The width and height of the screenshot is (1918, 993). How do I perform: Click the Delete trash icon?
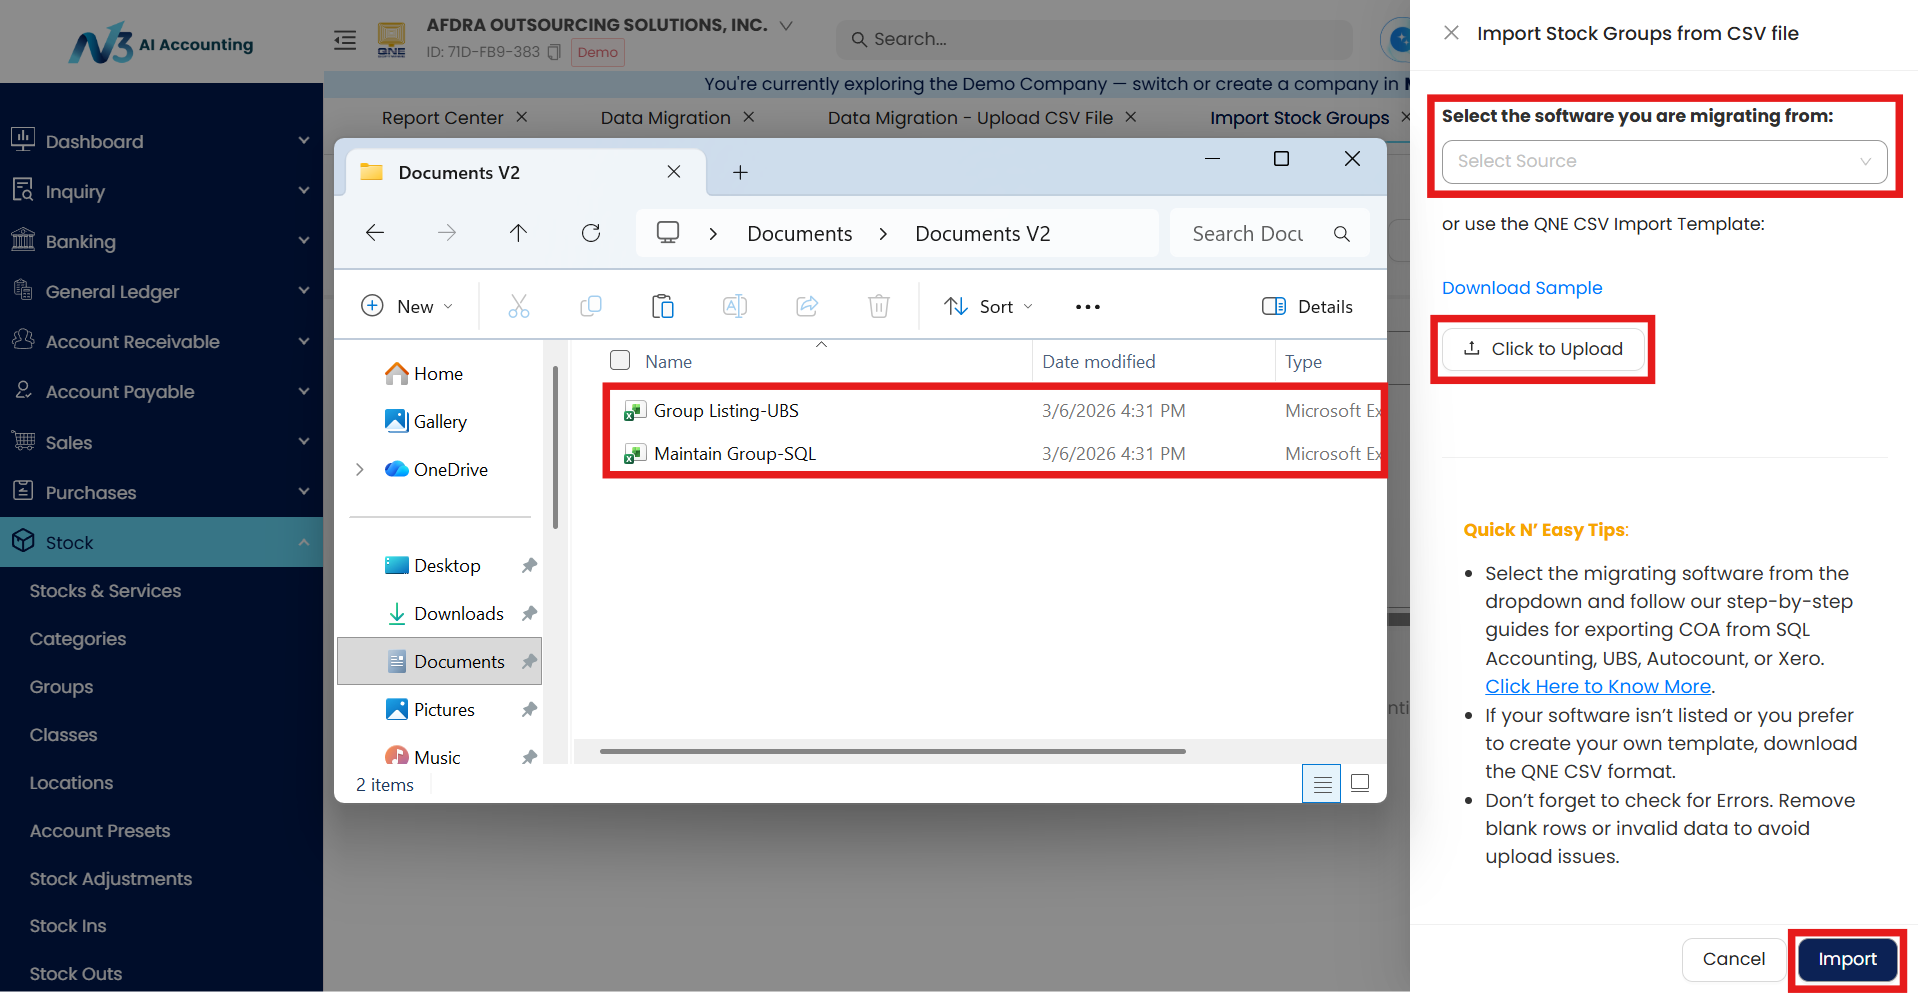[x=879, y=306]
